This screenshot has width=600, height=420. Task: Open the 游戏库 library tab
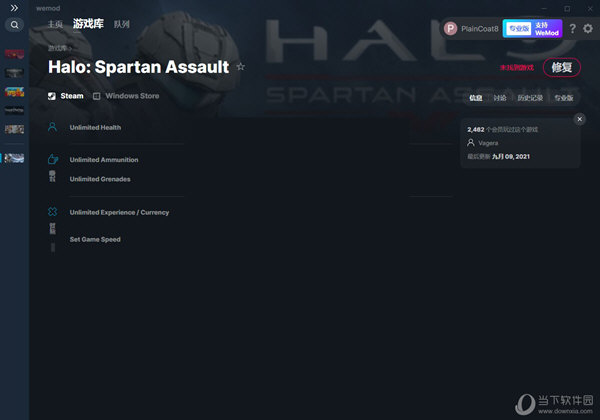[x=88, y=24]
